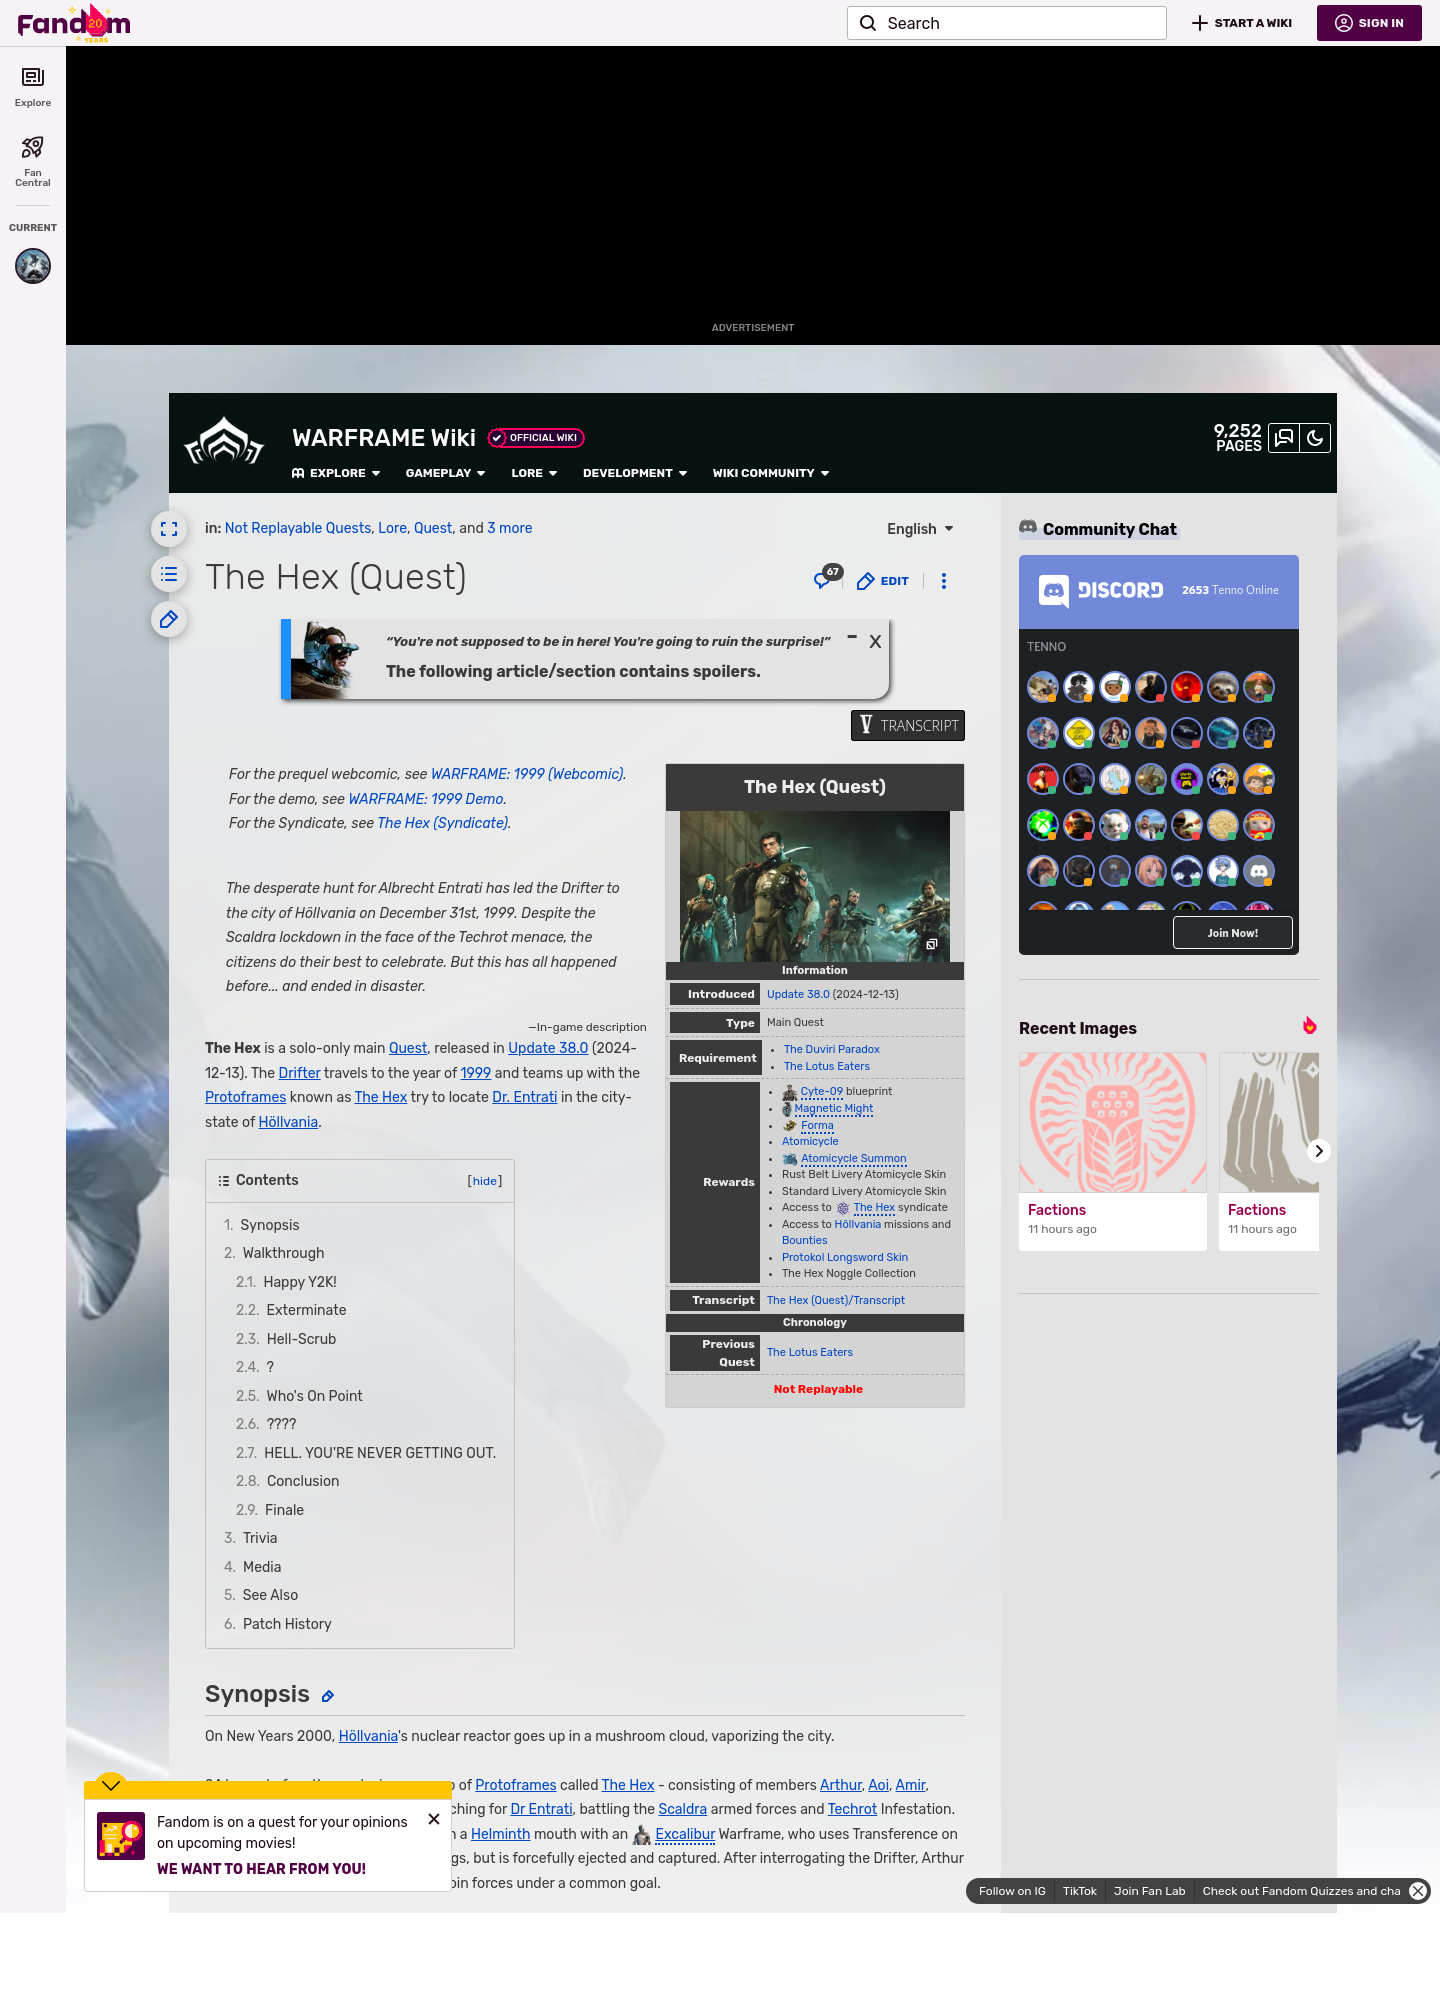Open the TikTok link in bottom bar

click(x=1080, y=1891)
